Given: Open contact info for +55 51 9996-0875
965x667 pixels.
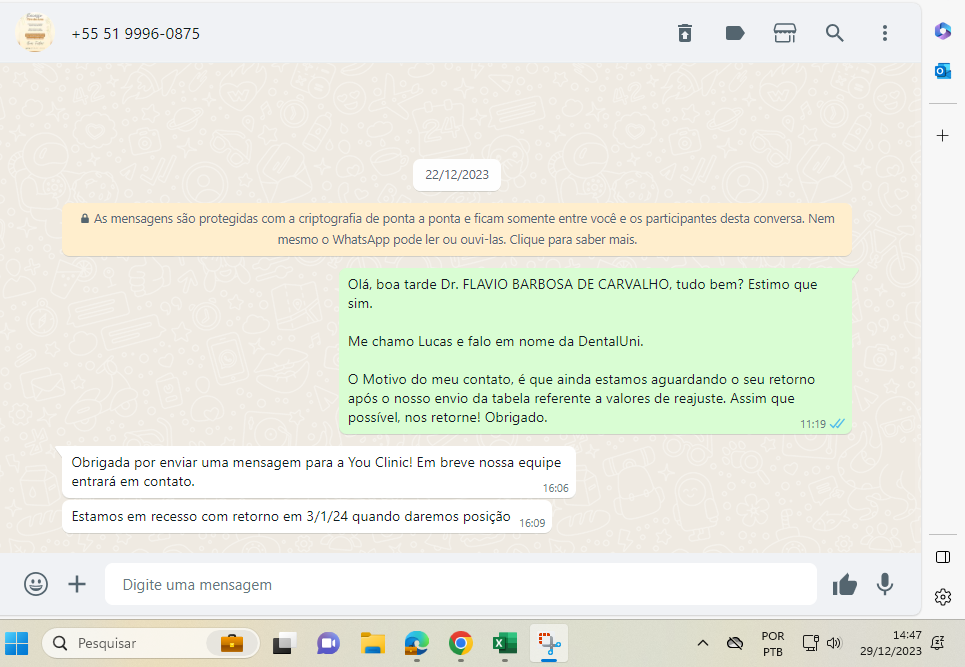Looking at the screenshot, I should tap(135, 34).
